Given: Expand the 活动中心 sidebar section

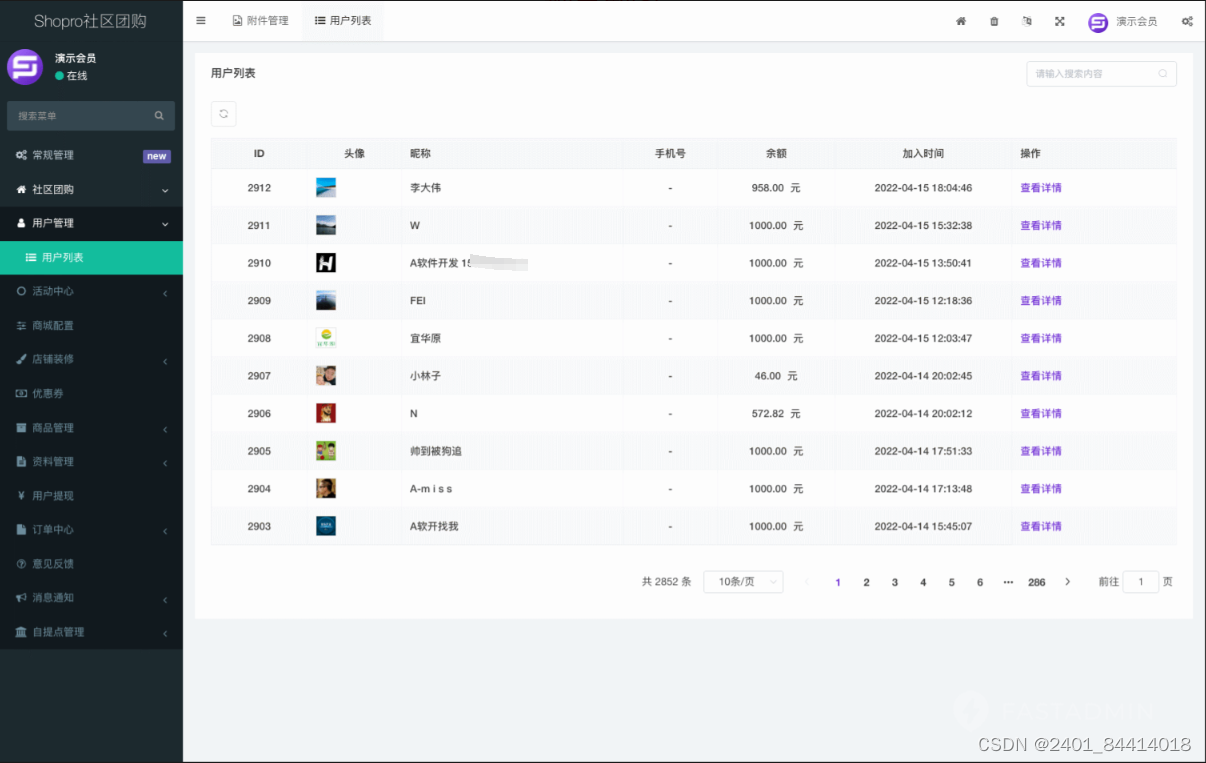Looking at the screenshot, I should point(58,291).
